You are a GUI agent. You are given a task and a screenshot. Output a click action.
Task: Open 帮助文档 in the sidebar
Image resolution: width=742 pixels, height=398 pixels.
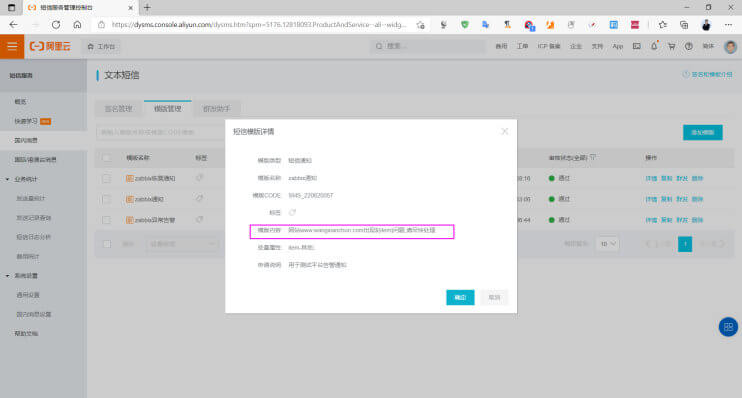[x=26, y=334]
